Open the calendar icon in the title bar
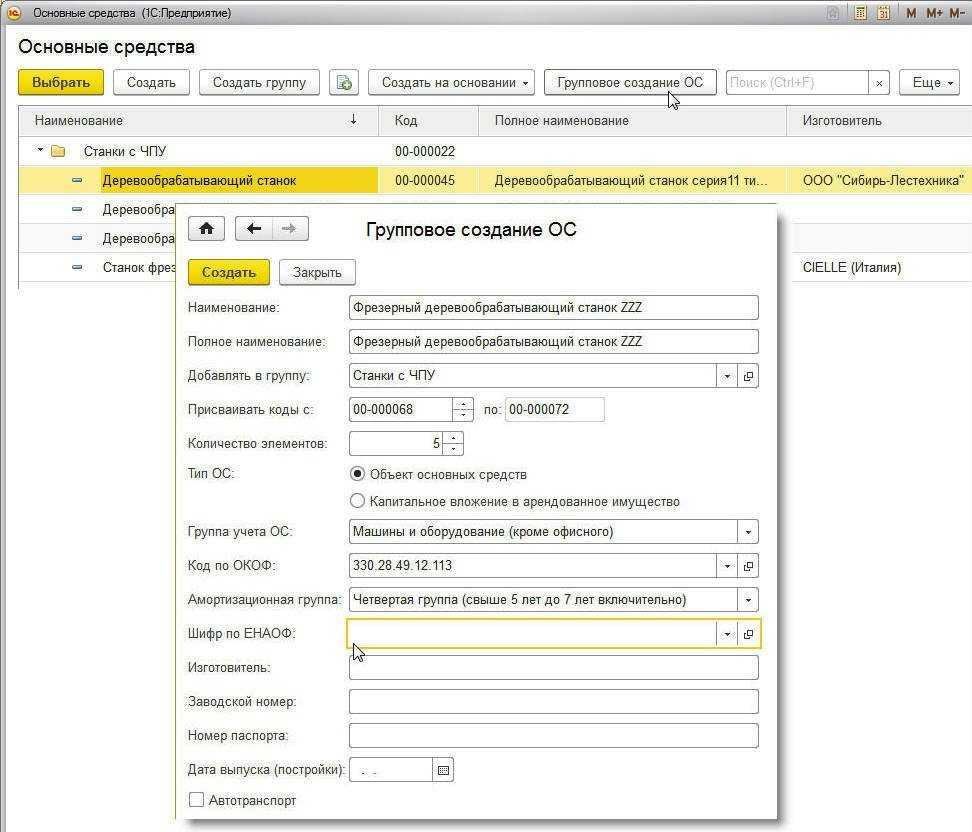972x832 pixels. click(x=883, y=13)
